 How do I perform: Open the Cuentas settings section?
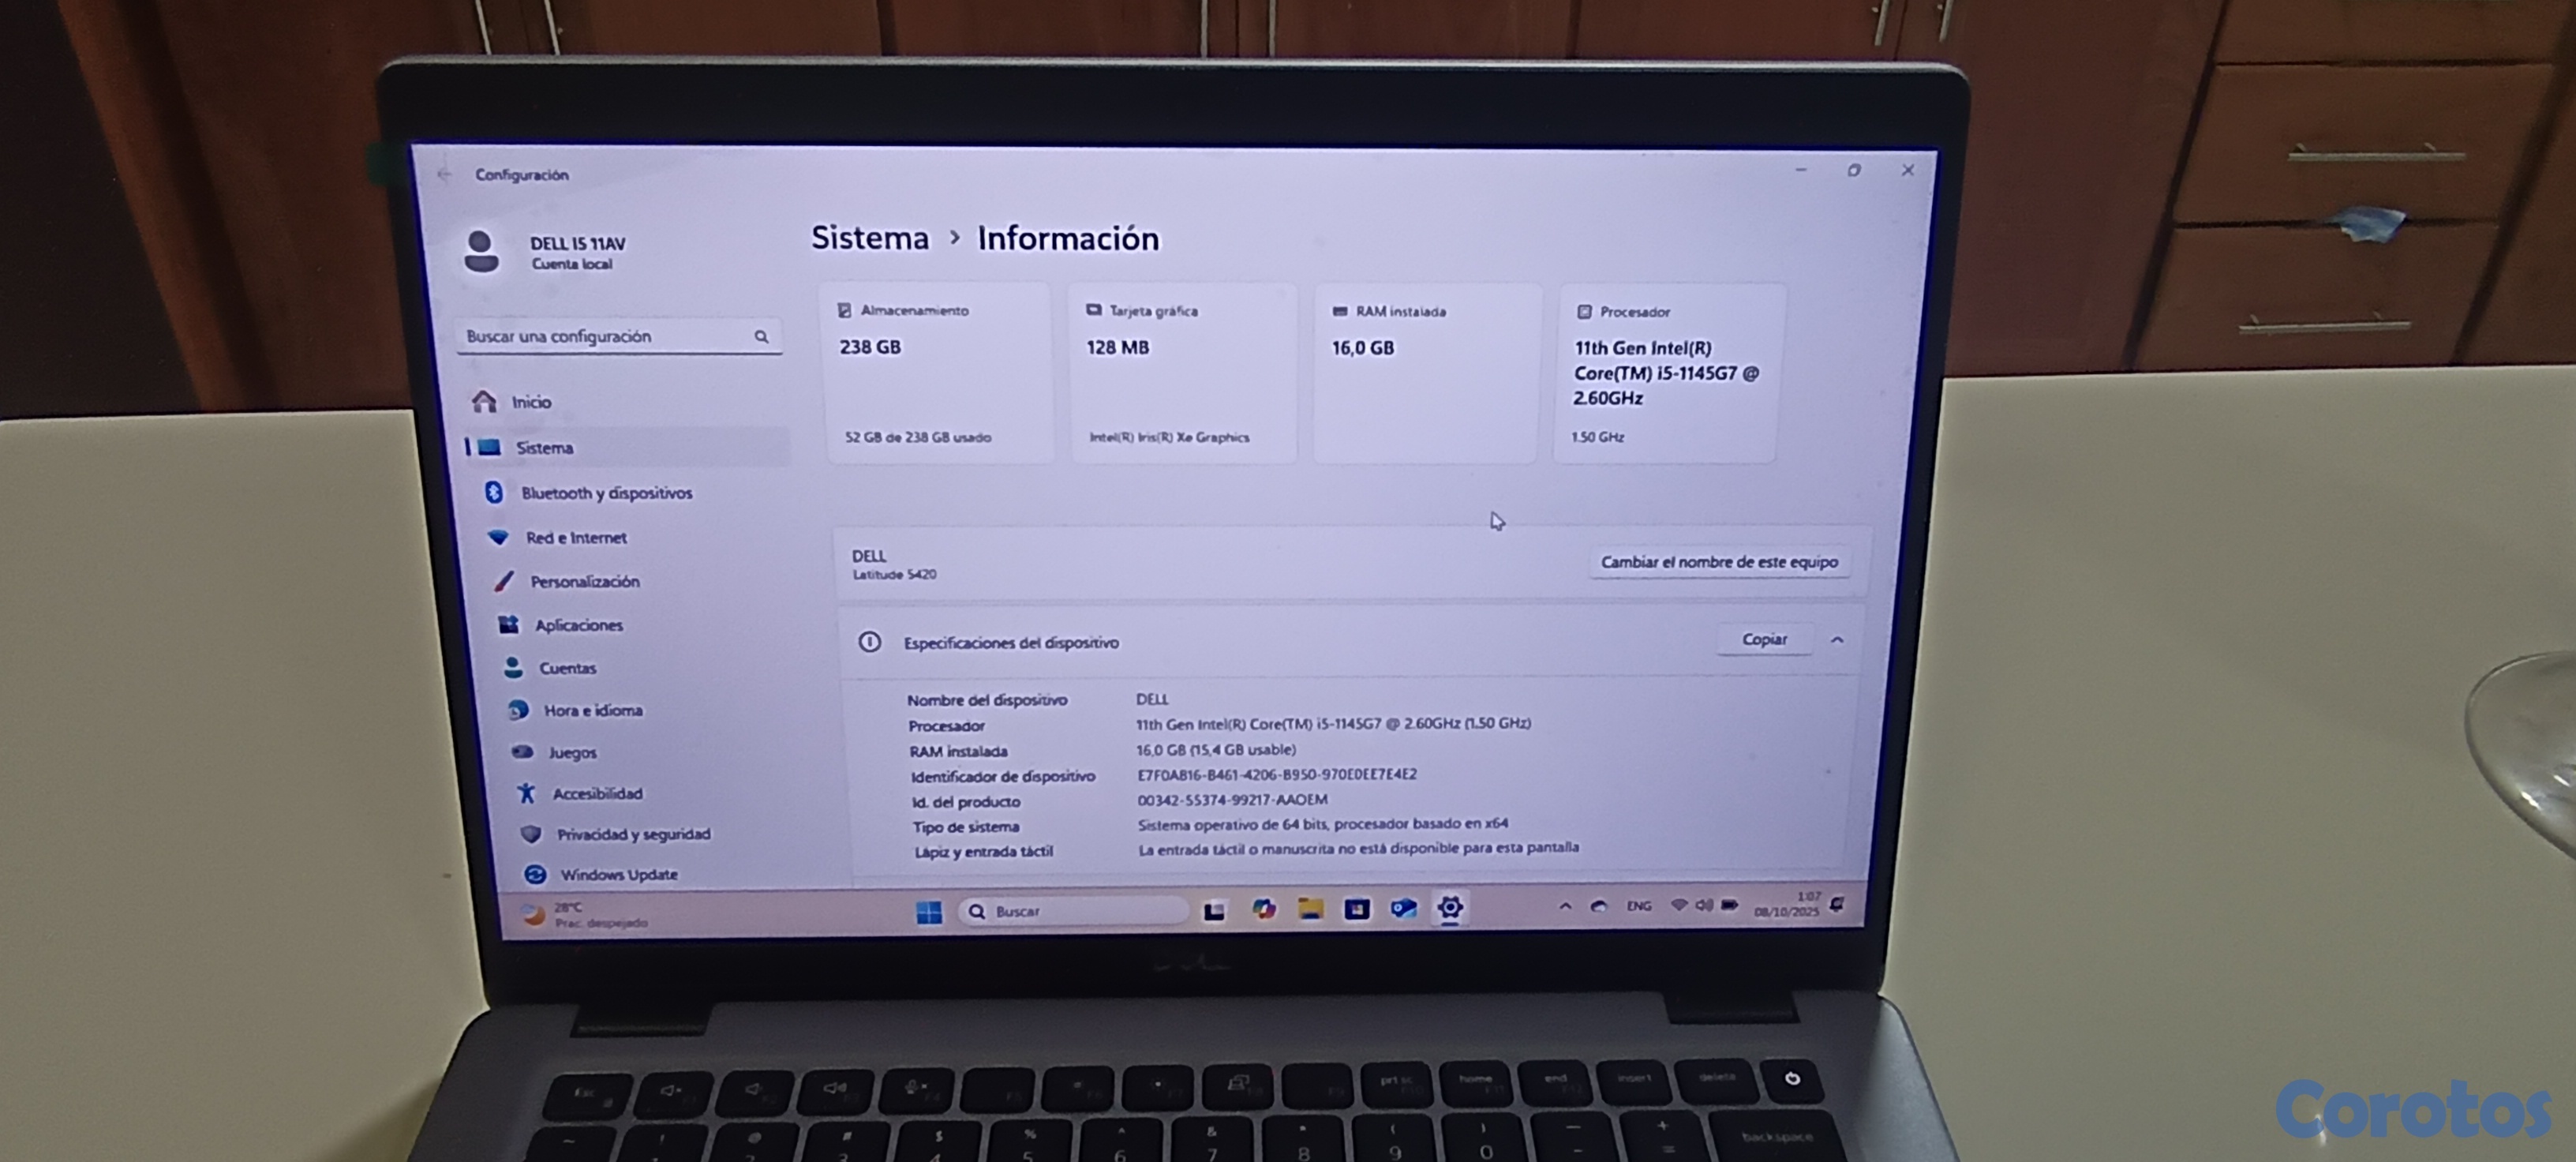pyautogui.click(x=567, y=668)
